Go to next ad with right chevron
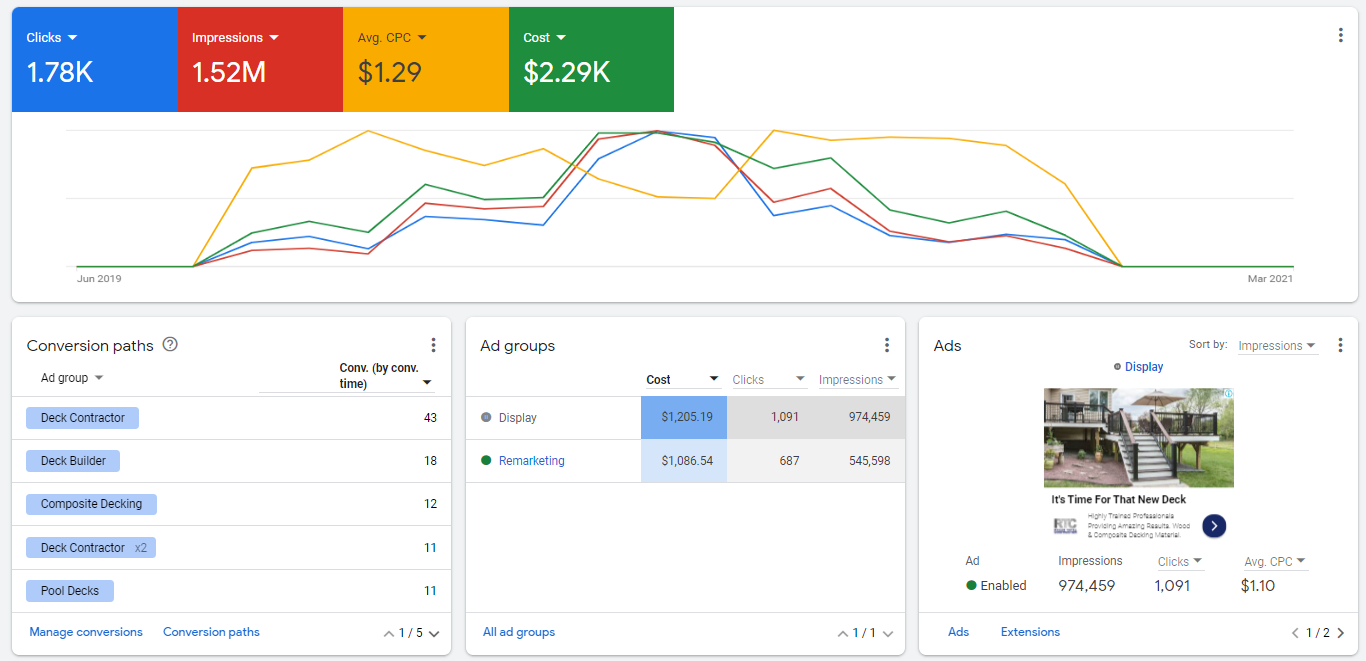 coord(1341,633)
